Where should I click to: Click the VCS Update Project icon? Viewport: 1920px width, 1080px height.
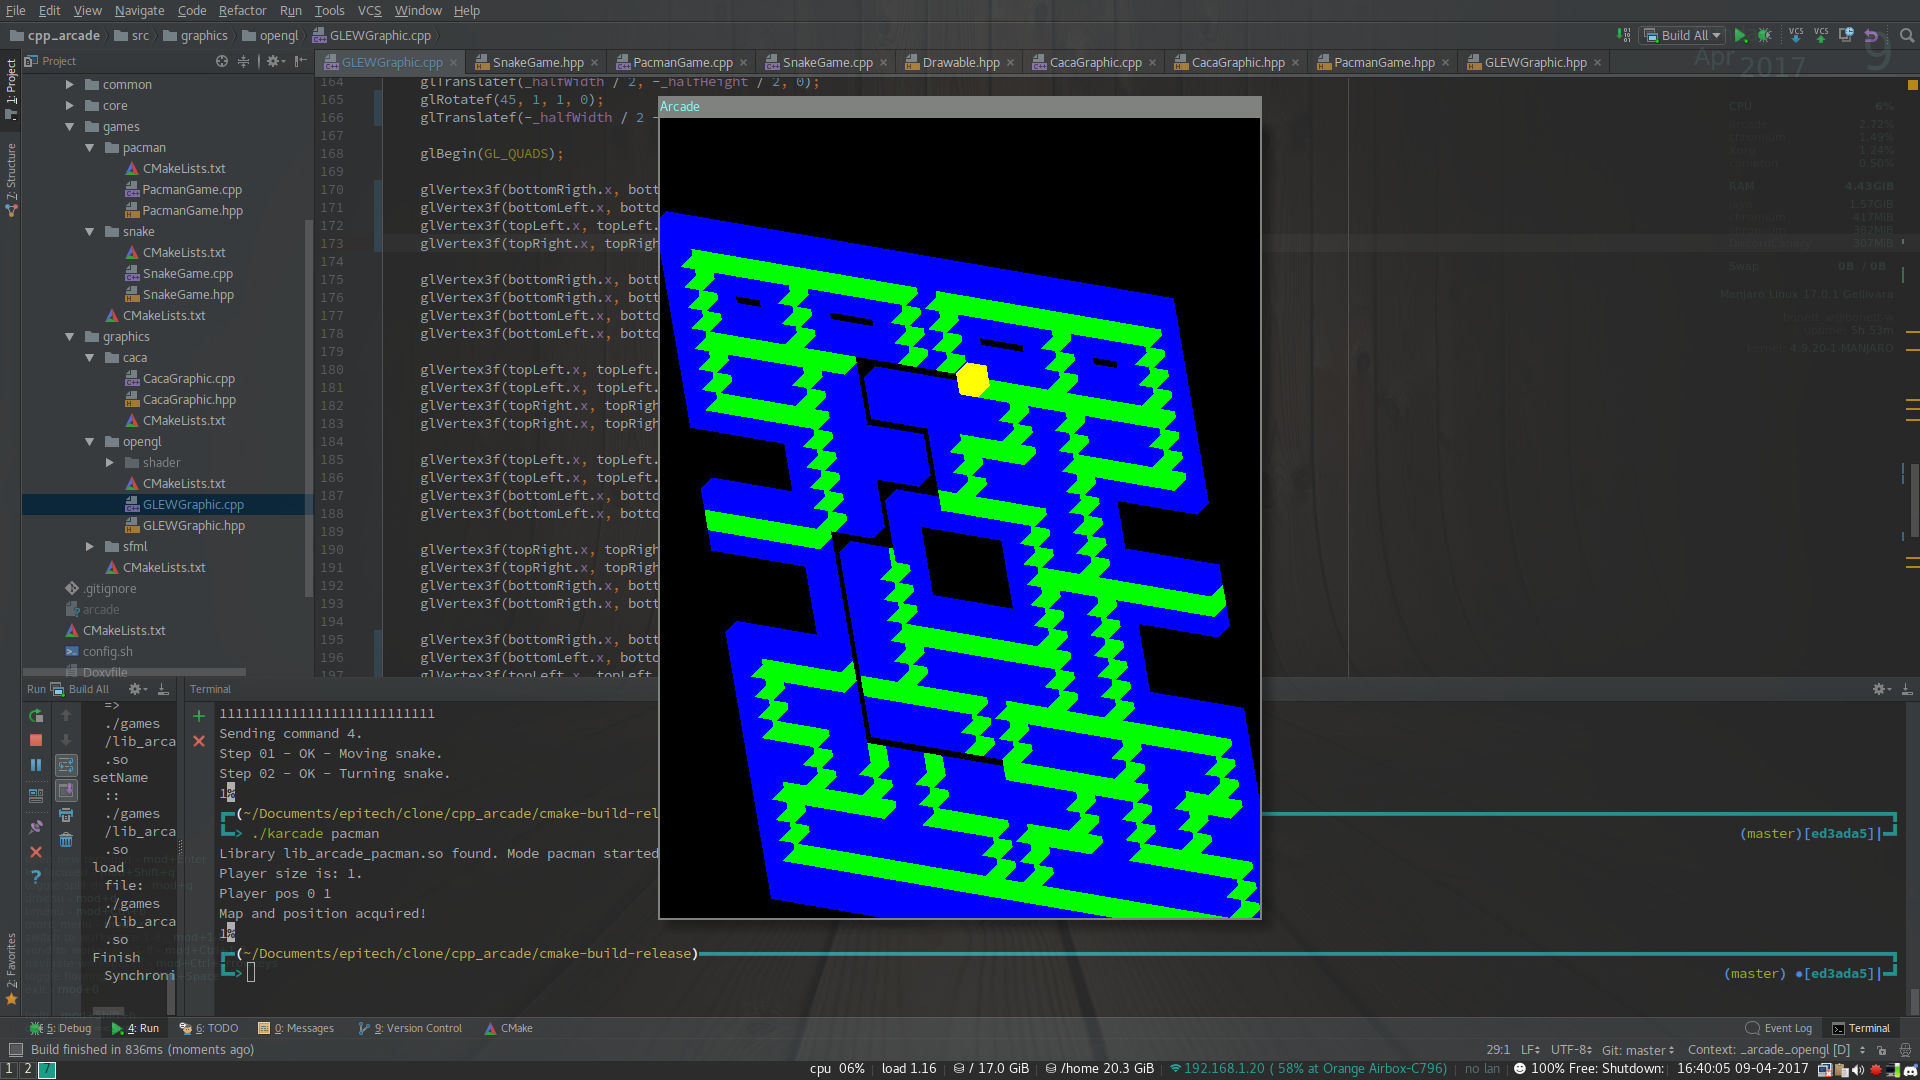pyautogui.click(x=1796, y=35)
